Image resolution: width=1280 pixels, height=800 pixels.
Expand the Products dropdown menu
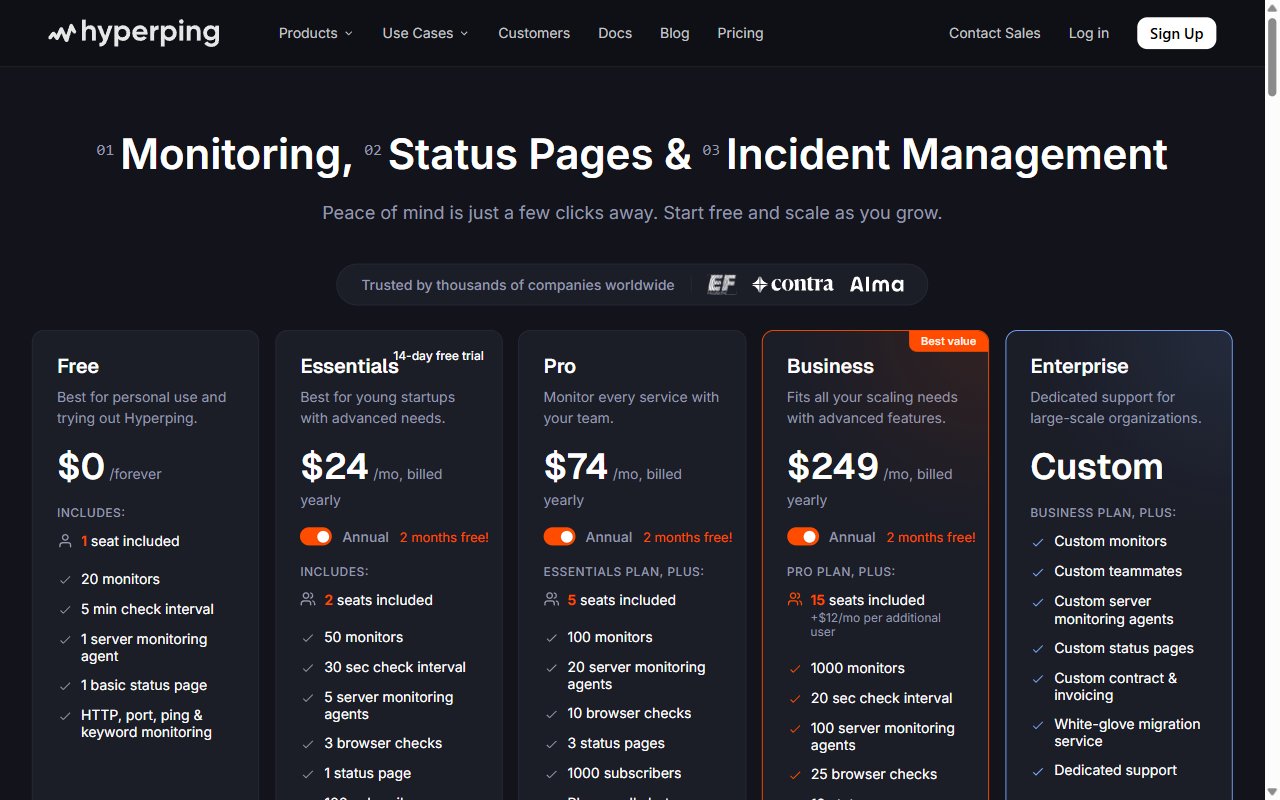[316, 33]
